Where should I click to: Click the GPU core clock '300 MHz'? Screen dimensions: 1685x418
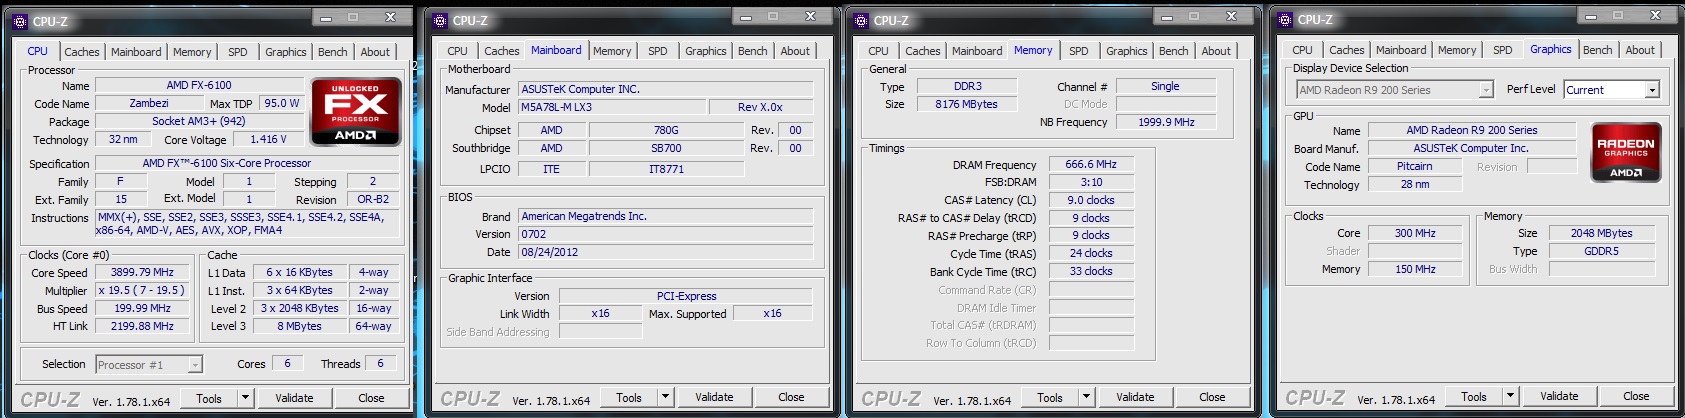(x=1415, y=233)
